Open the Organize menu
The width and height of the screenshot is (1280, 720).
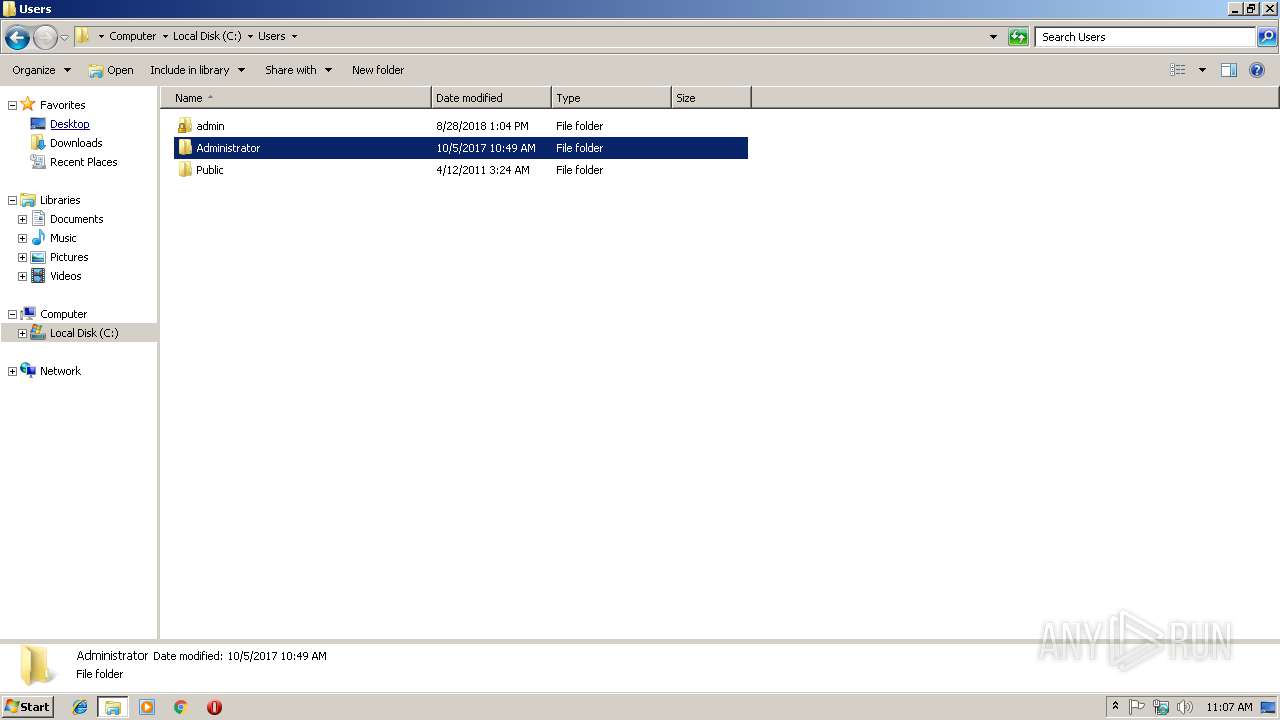click(x=42, y=70)
